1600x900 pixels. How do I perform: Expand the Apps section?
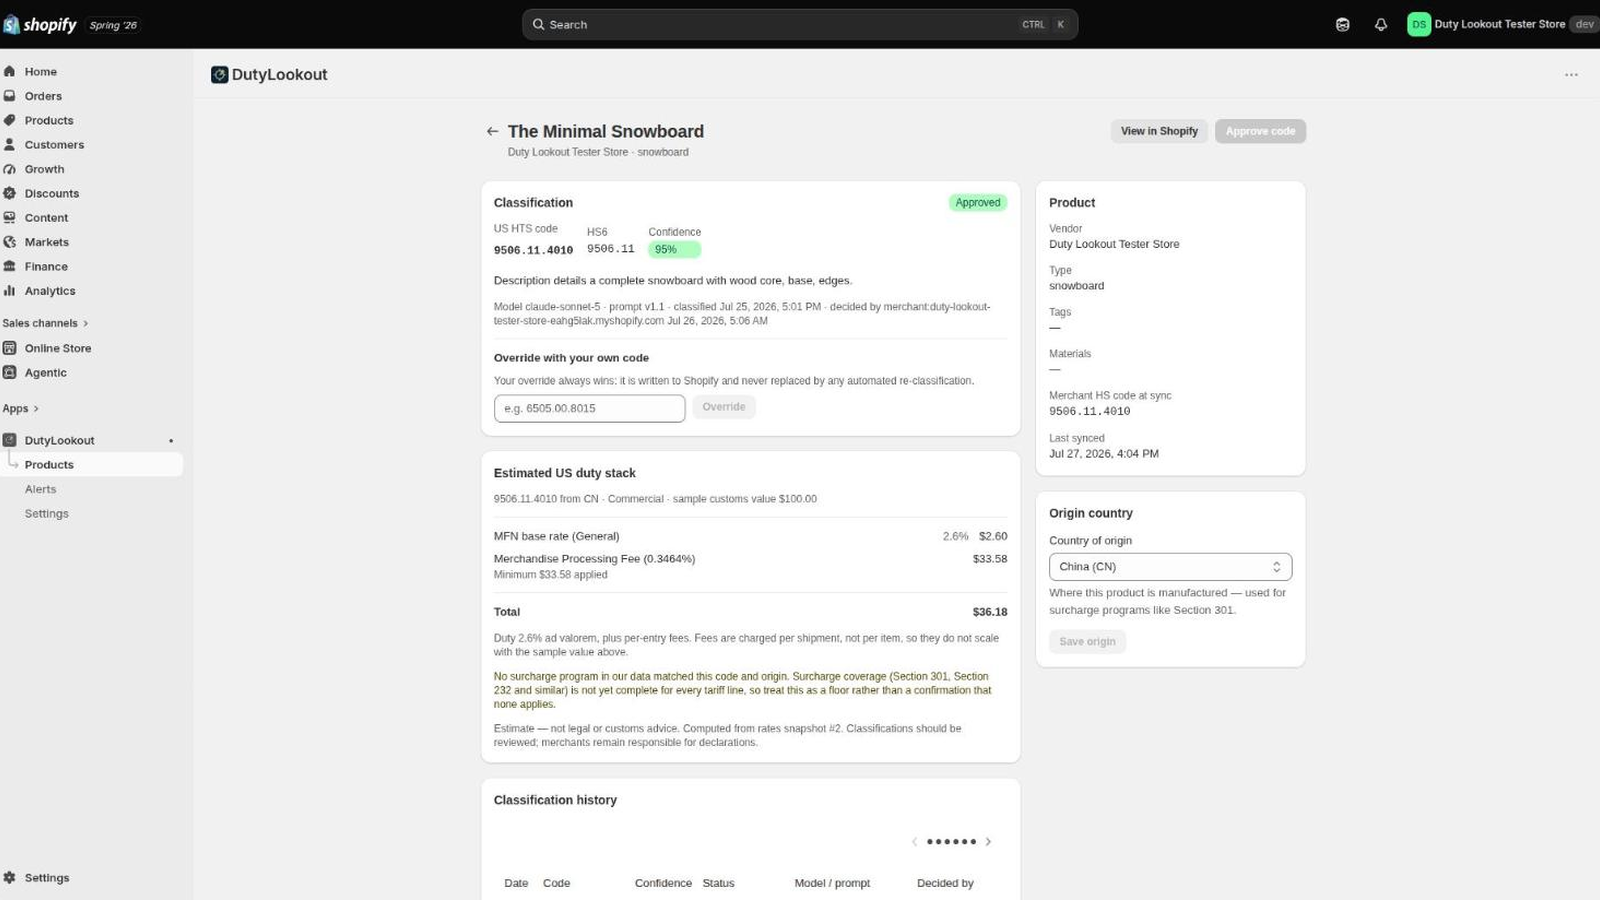21,408
